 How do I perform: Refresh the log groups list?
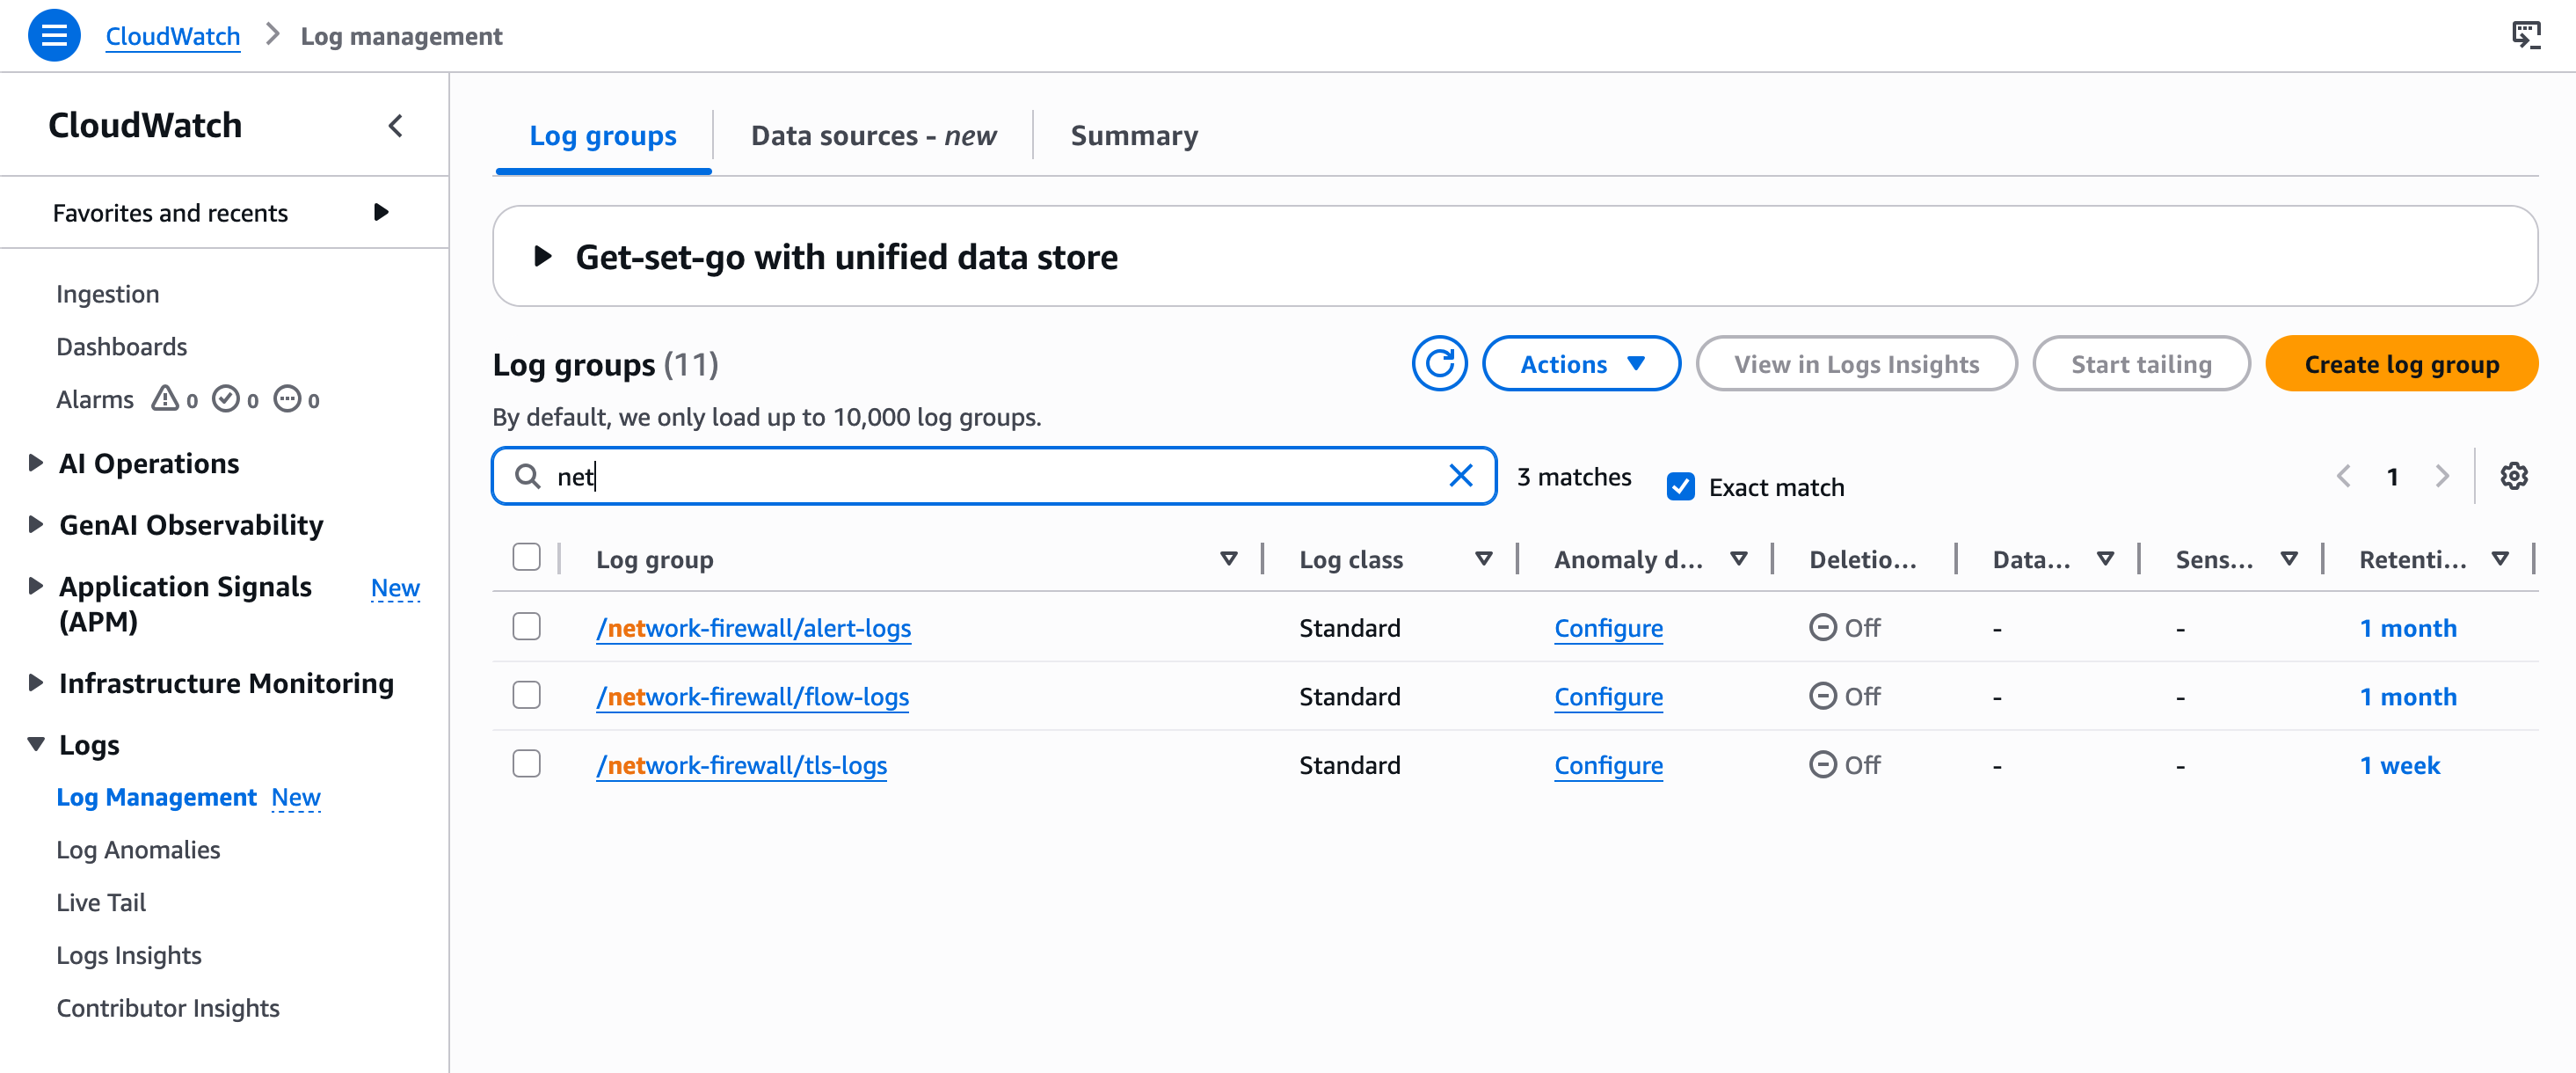(1438, 364)
